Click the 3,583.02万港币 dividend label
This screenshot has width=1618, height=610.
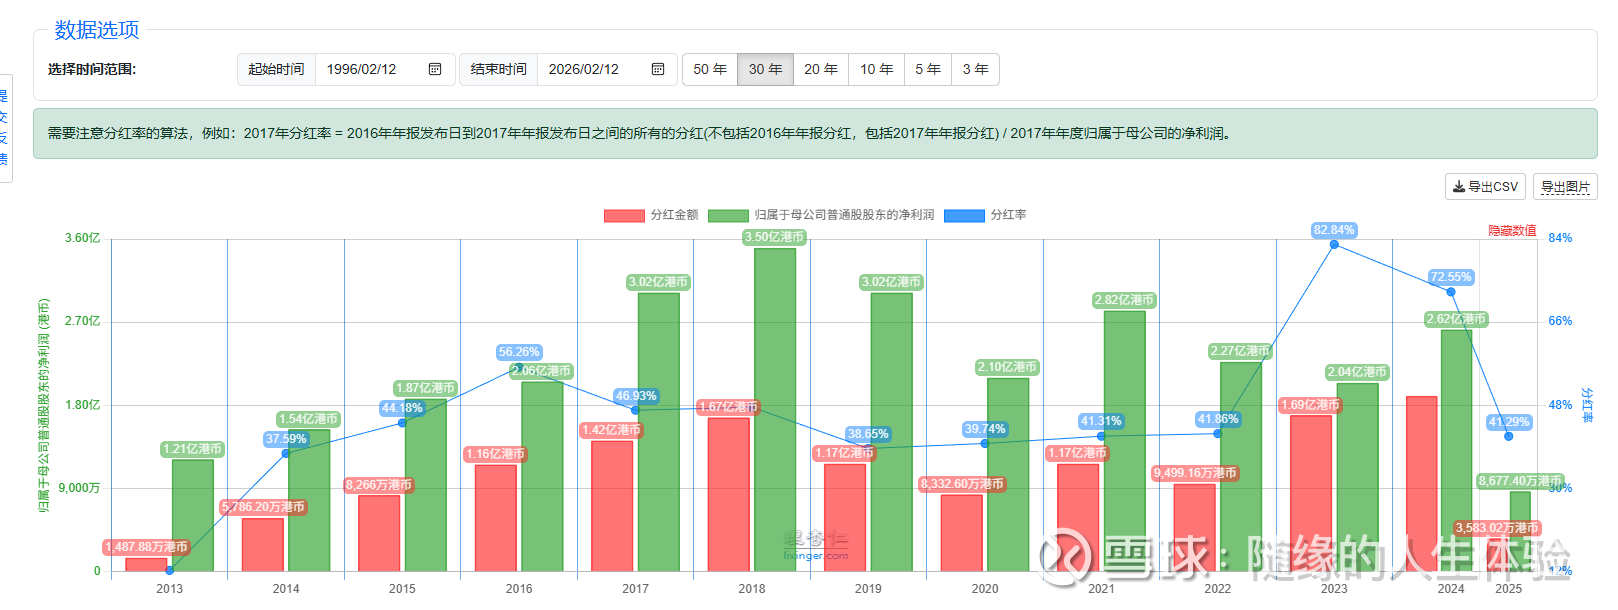tap(1497, 528)
